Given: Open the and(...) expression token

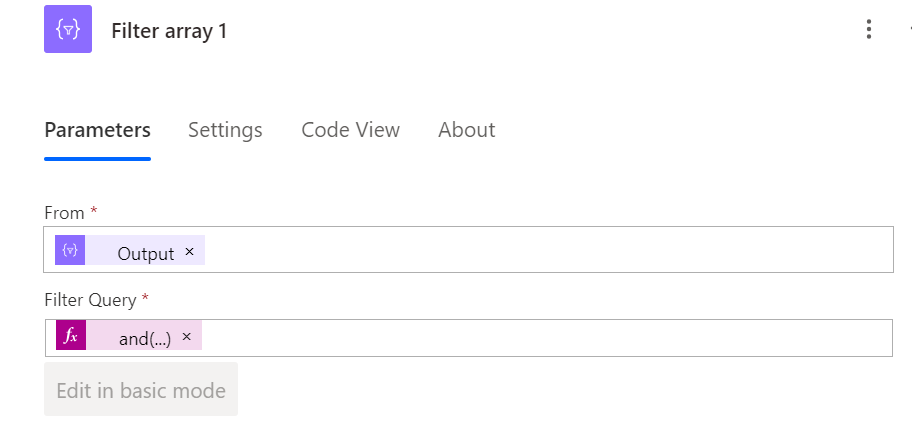Looking at the screenshot, I should tap(145, 338).
